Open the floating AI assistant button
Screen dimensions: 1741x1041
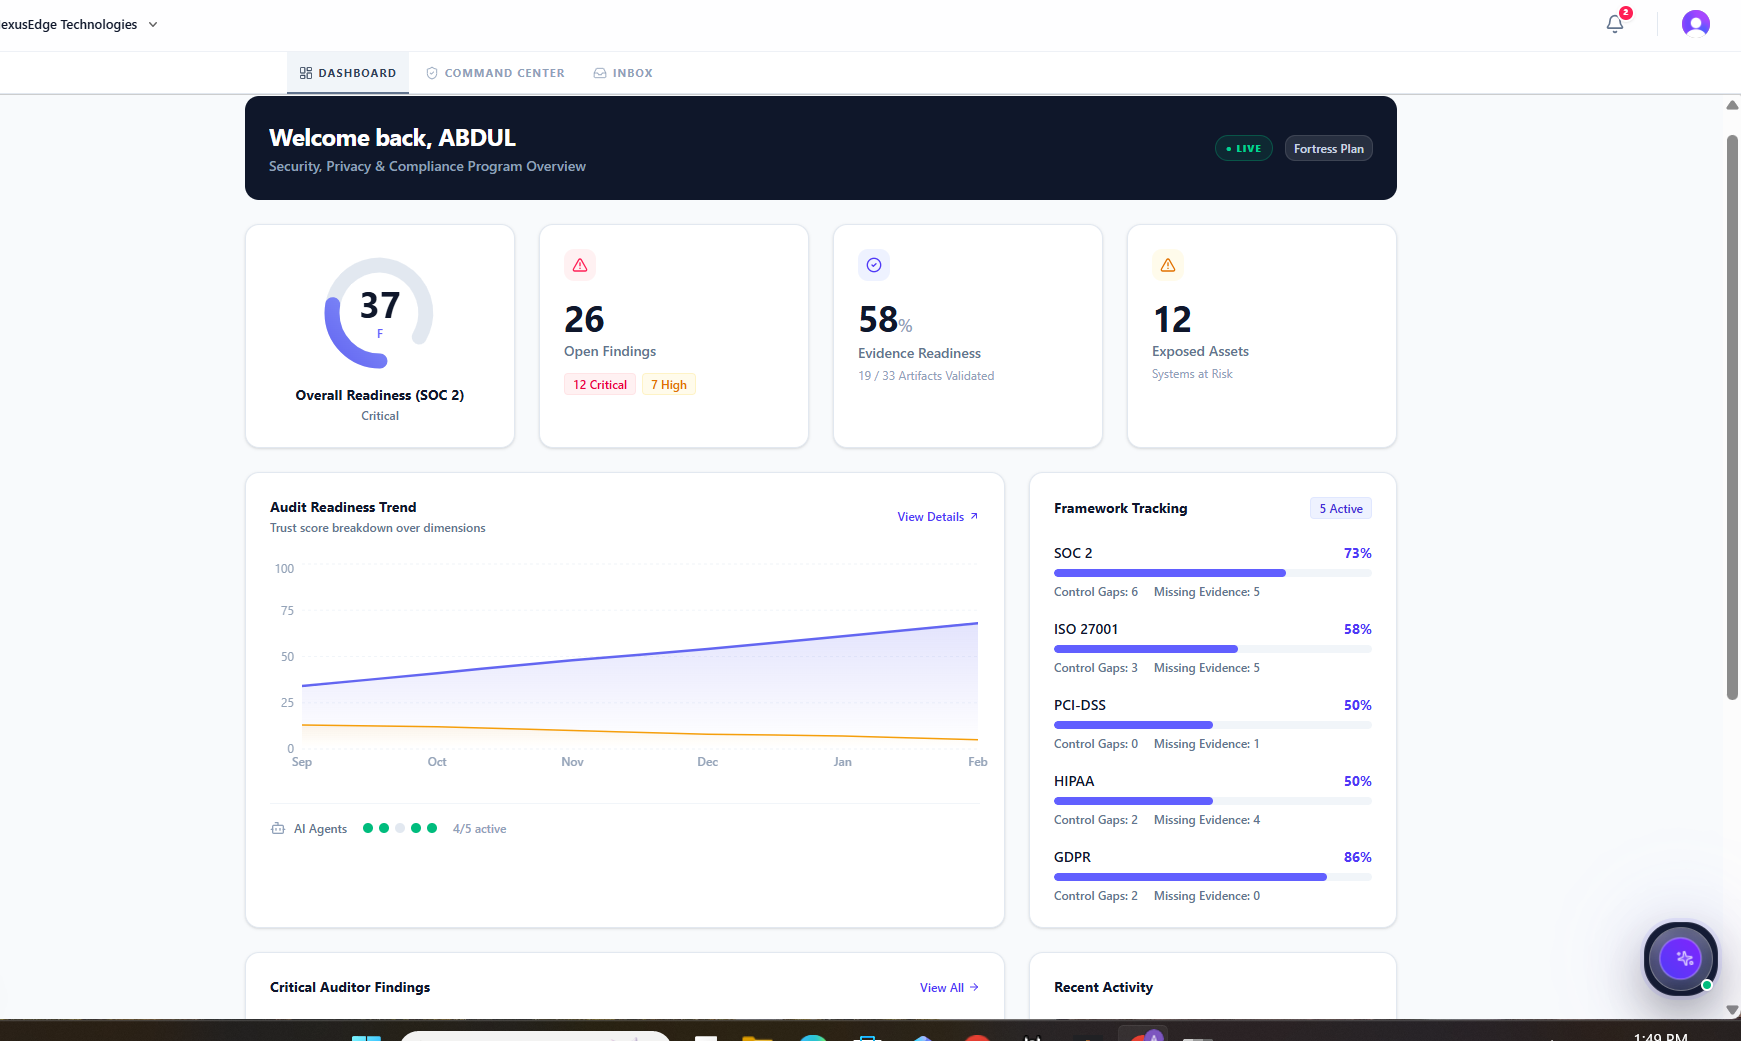pyautogui.click(x=1681, y=958)
